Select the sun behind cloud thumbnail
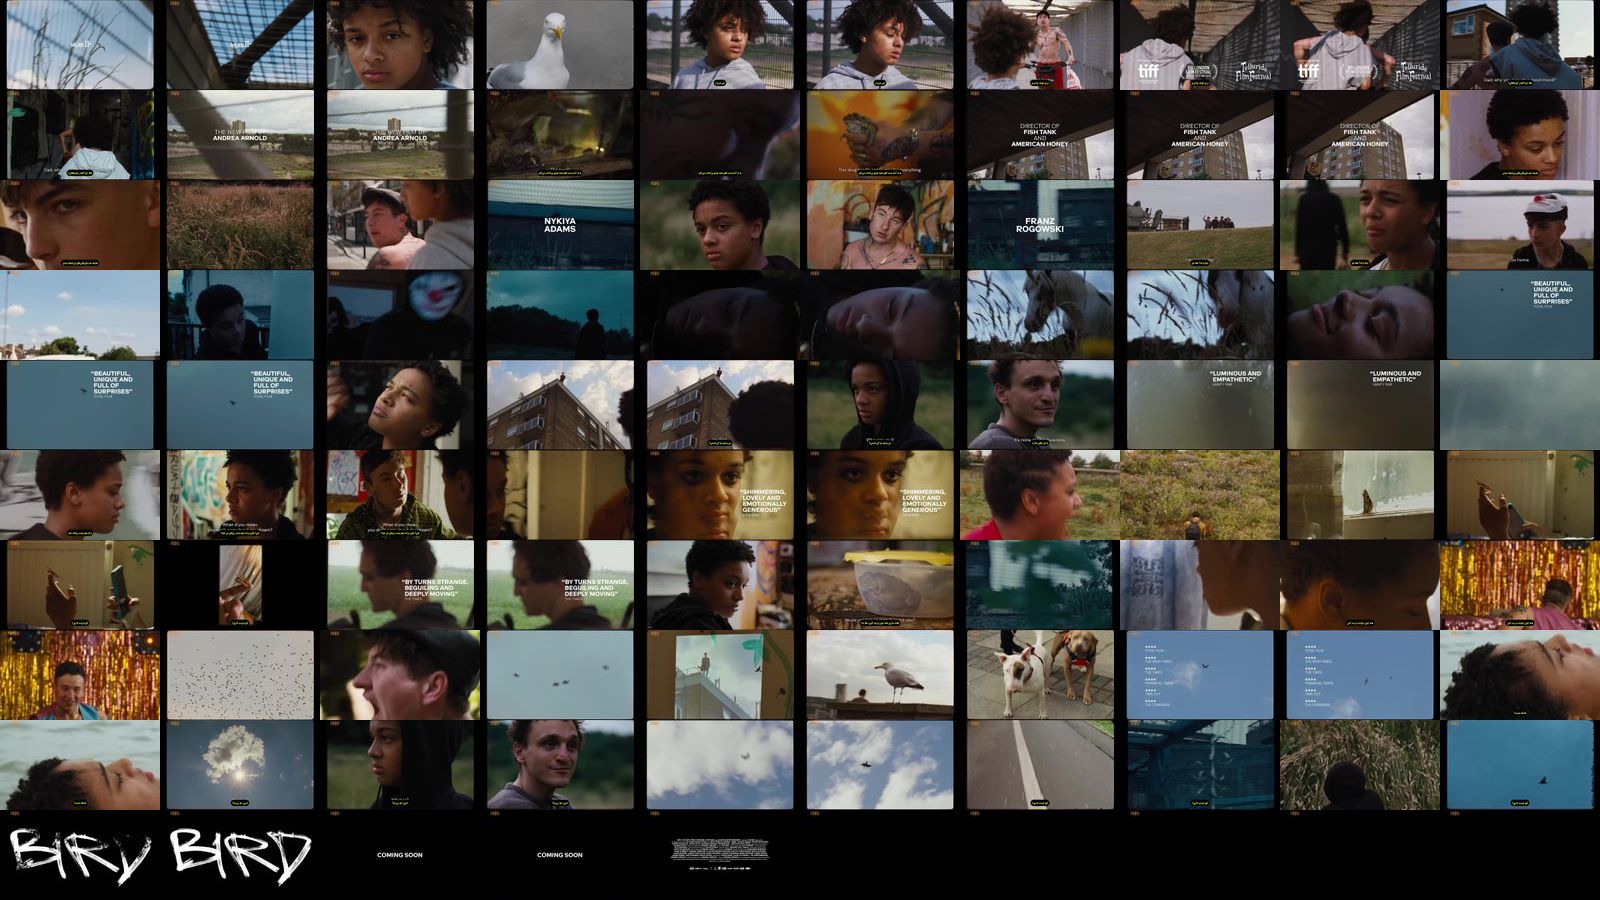Image resolution: width=1600 pixels, height=900 pixels. [240, 765]
